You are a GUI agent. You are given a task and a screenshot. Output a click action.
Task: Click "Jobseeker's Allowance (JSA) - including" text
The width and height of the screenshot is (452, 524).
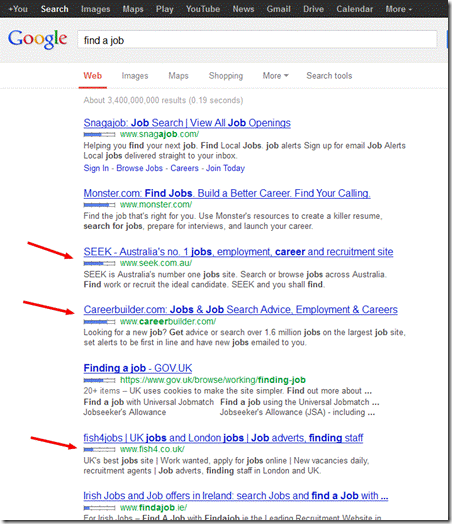(x=297, y=412)
